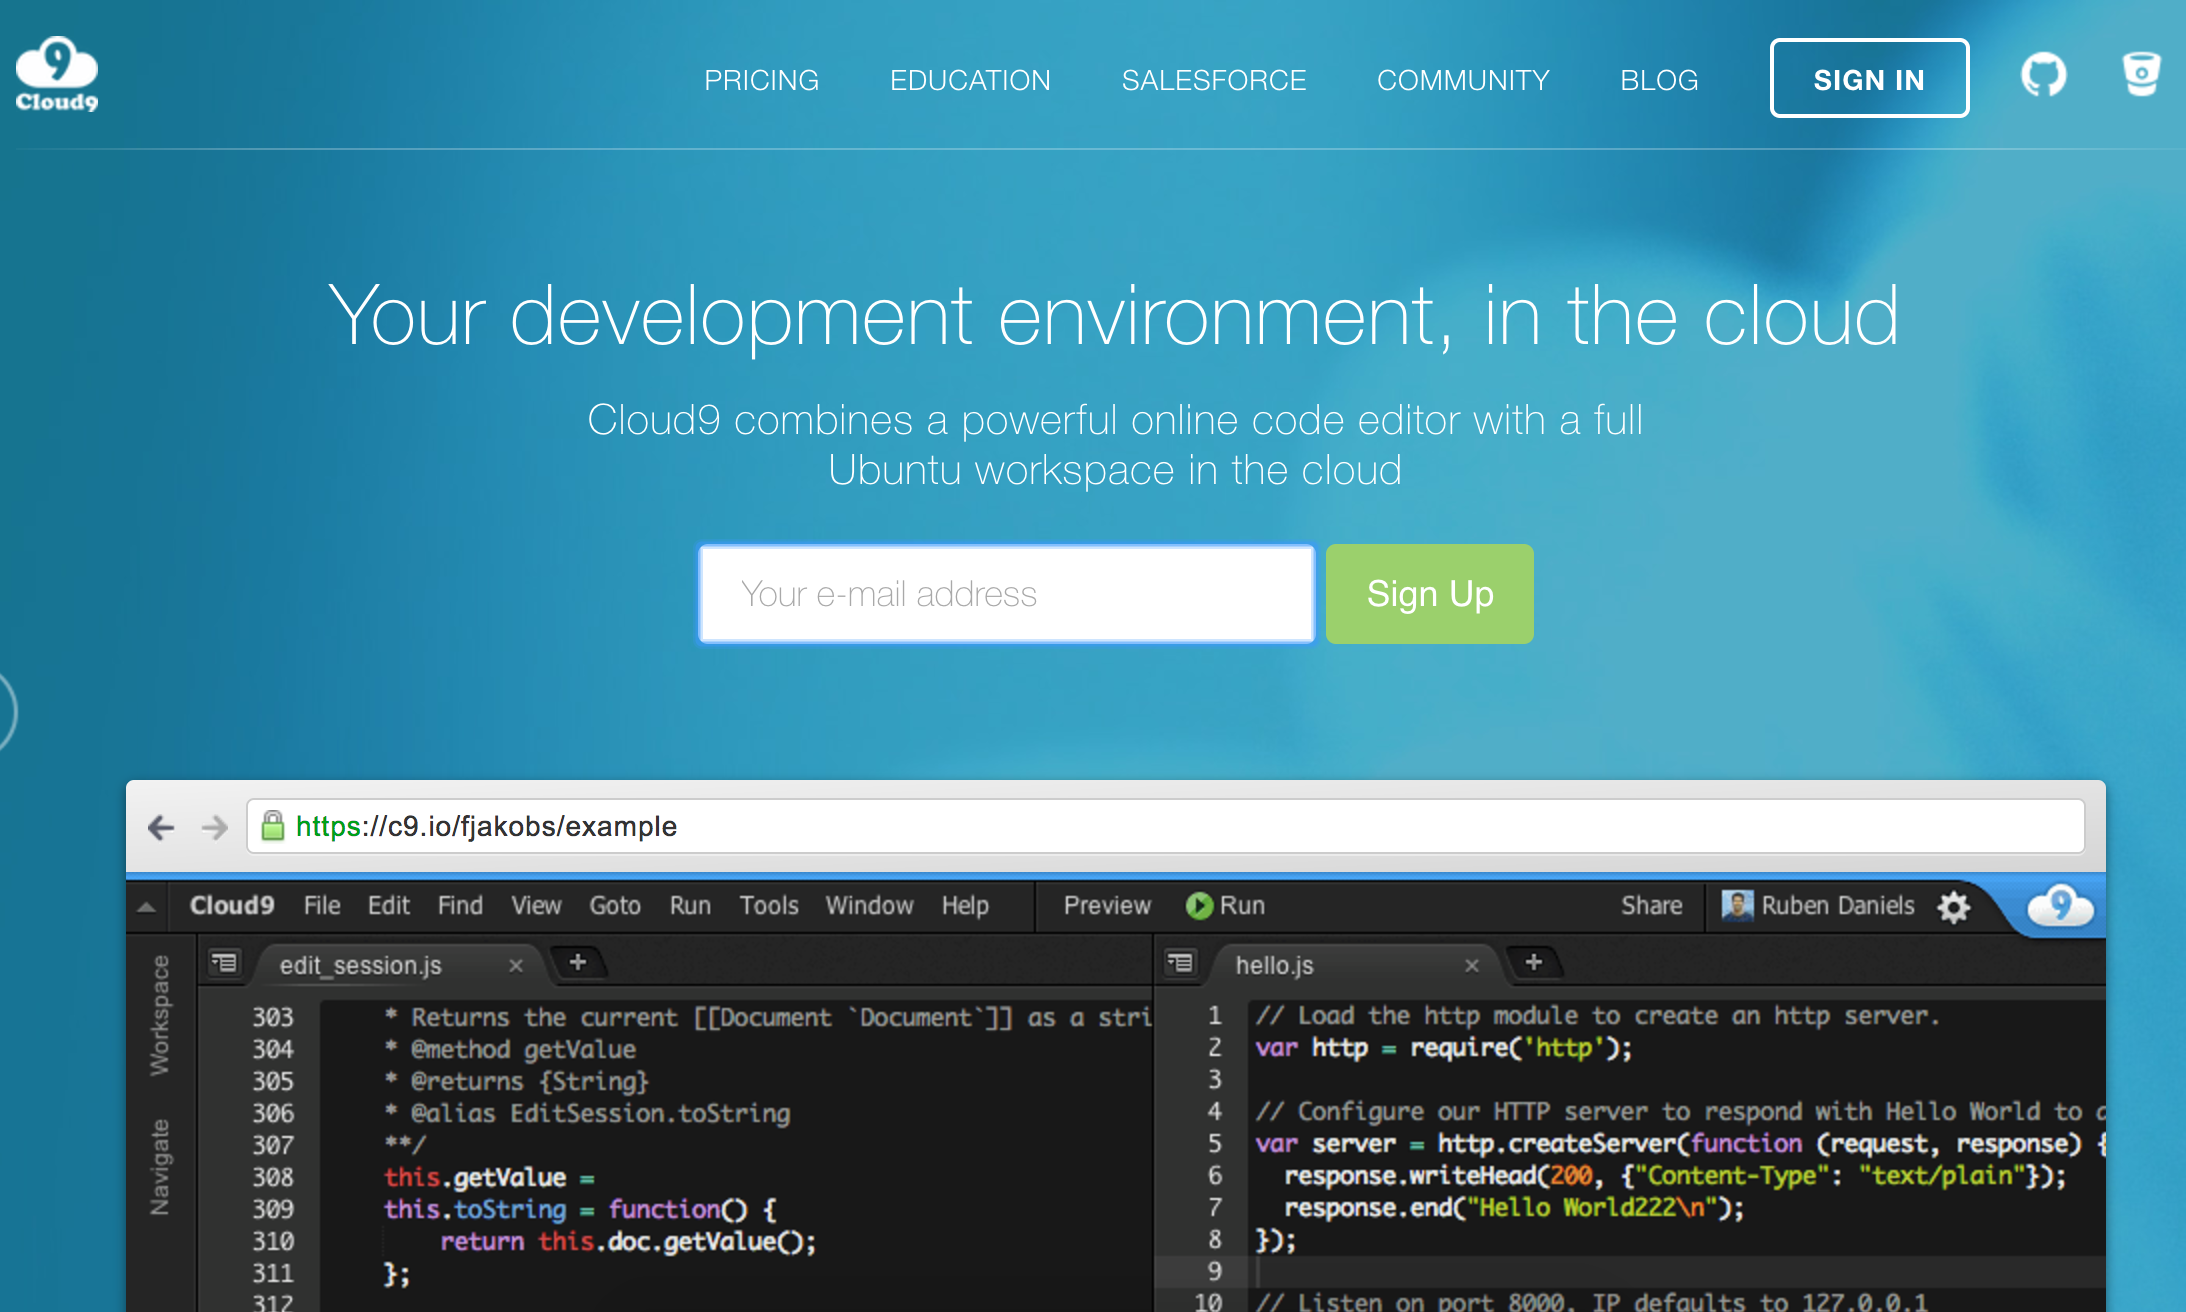
Task: Click the browser forward arrow in the mockup
Action: 215,827
